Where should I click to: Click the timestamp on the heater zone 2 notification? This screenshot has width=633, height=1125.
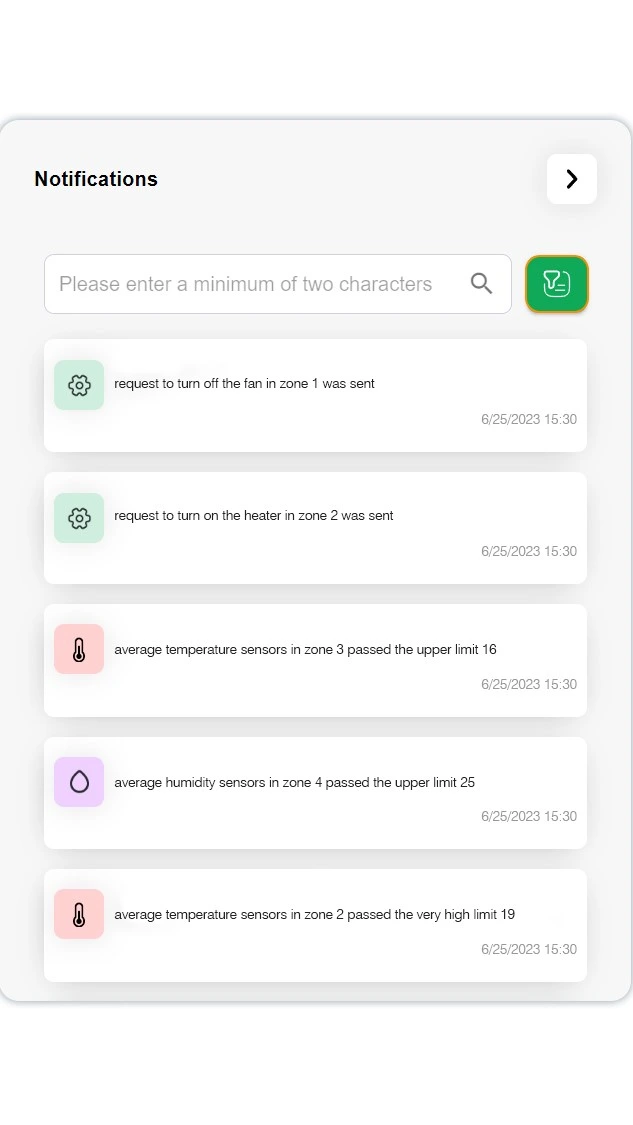(528, 552)
